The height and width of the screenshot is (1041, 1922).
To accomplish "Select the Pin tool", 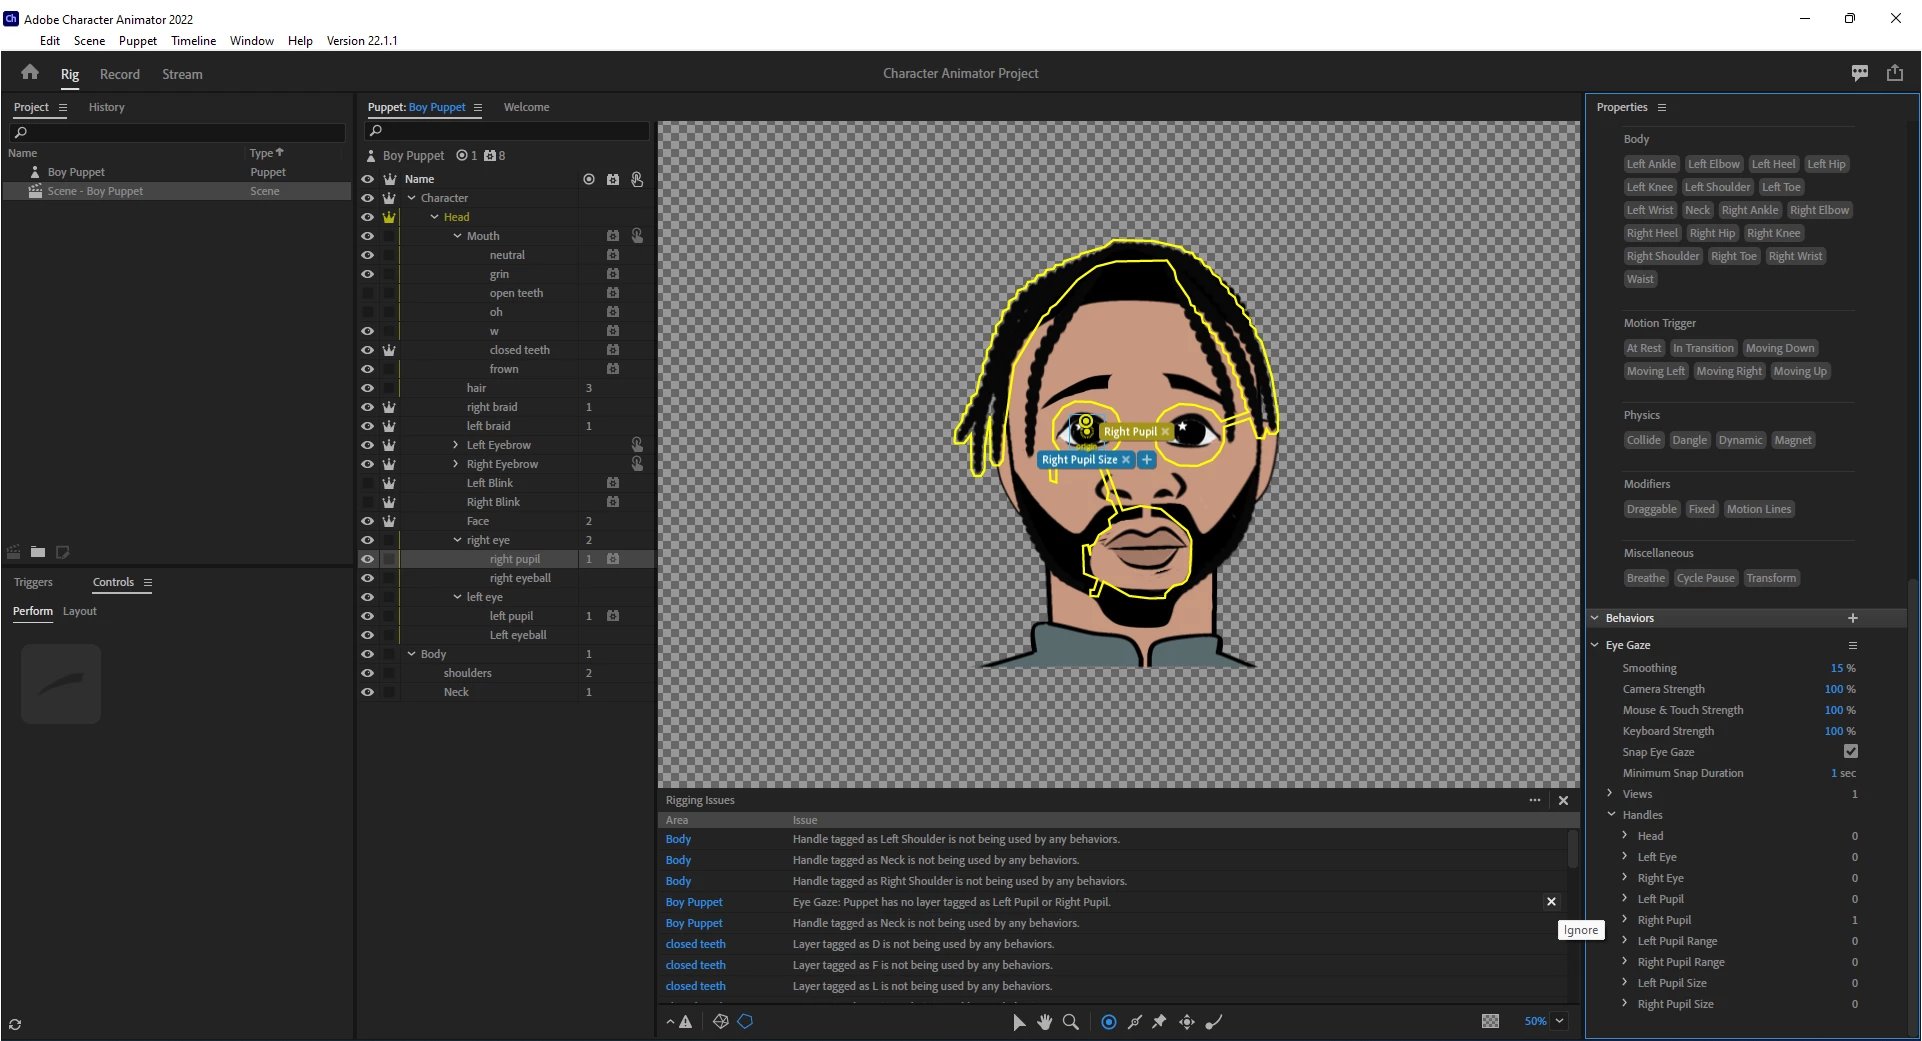I will (x=1160, y=1022).
